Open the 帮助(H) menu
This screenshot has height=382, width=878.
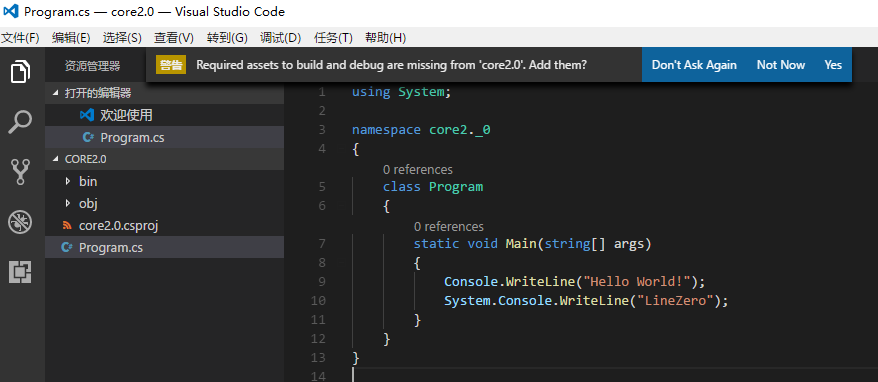point(385,38)
